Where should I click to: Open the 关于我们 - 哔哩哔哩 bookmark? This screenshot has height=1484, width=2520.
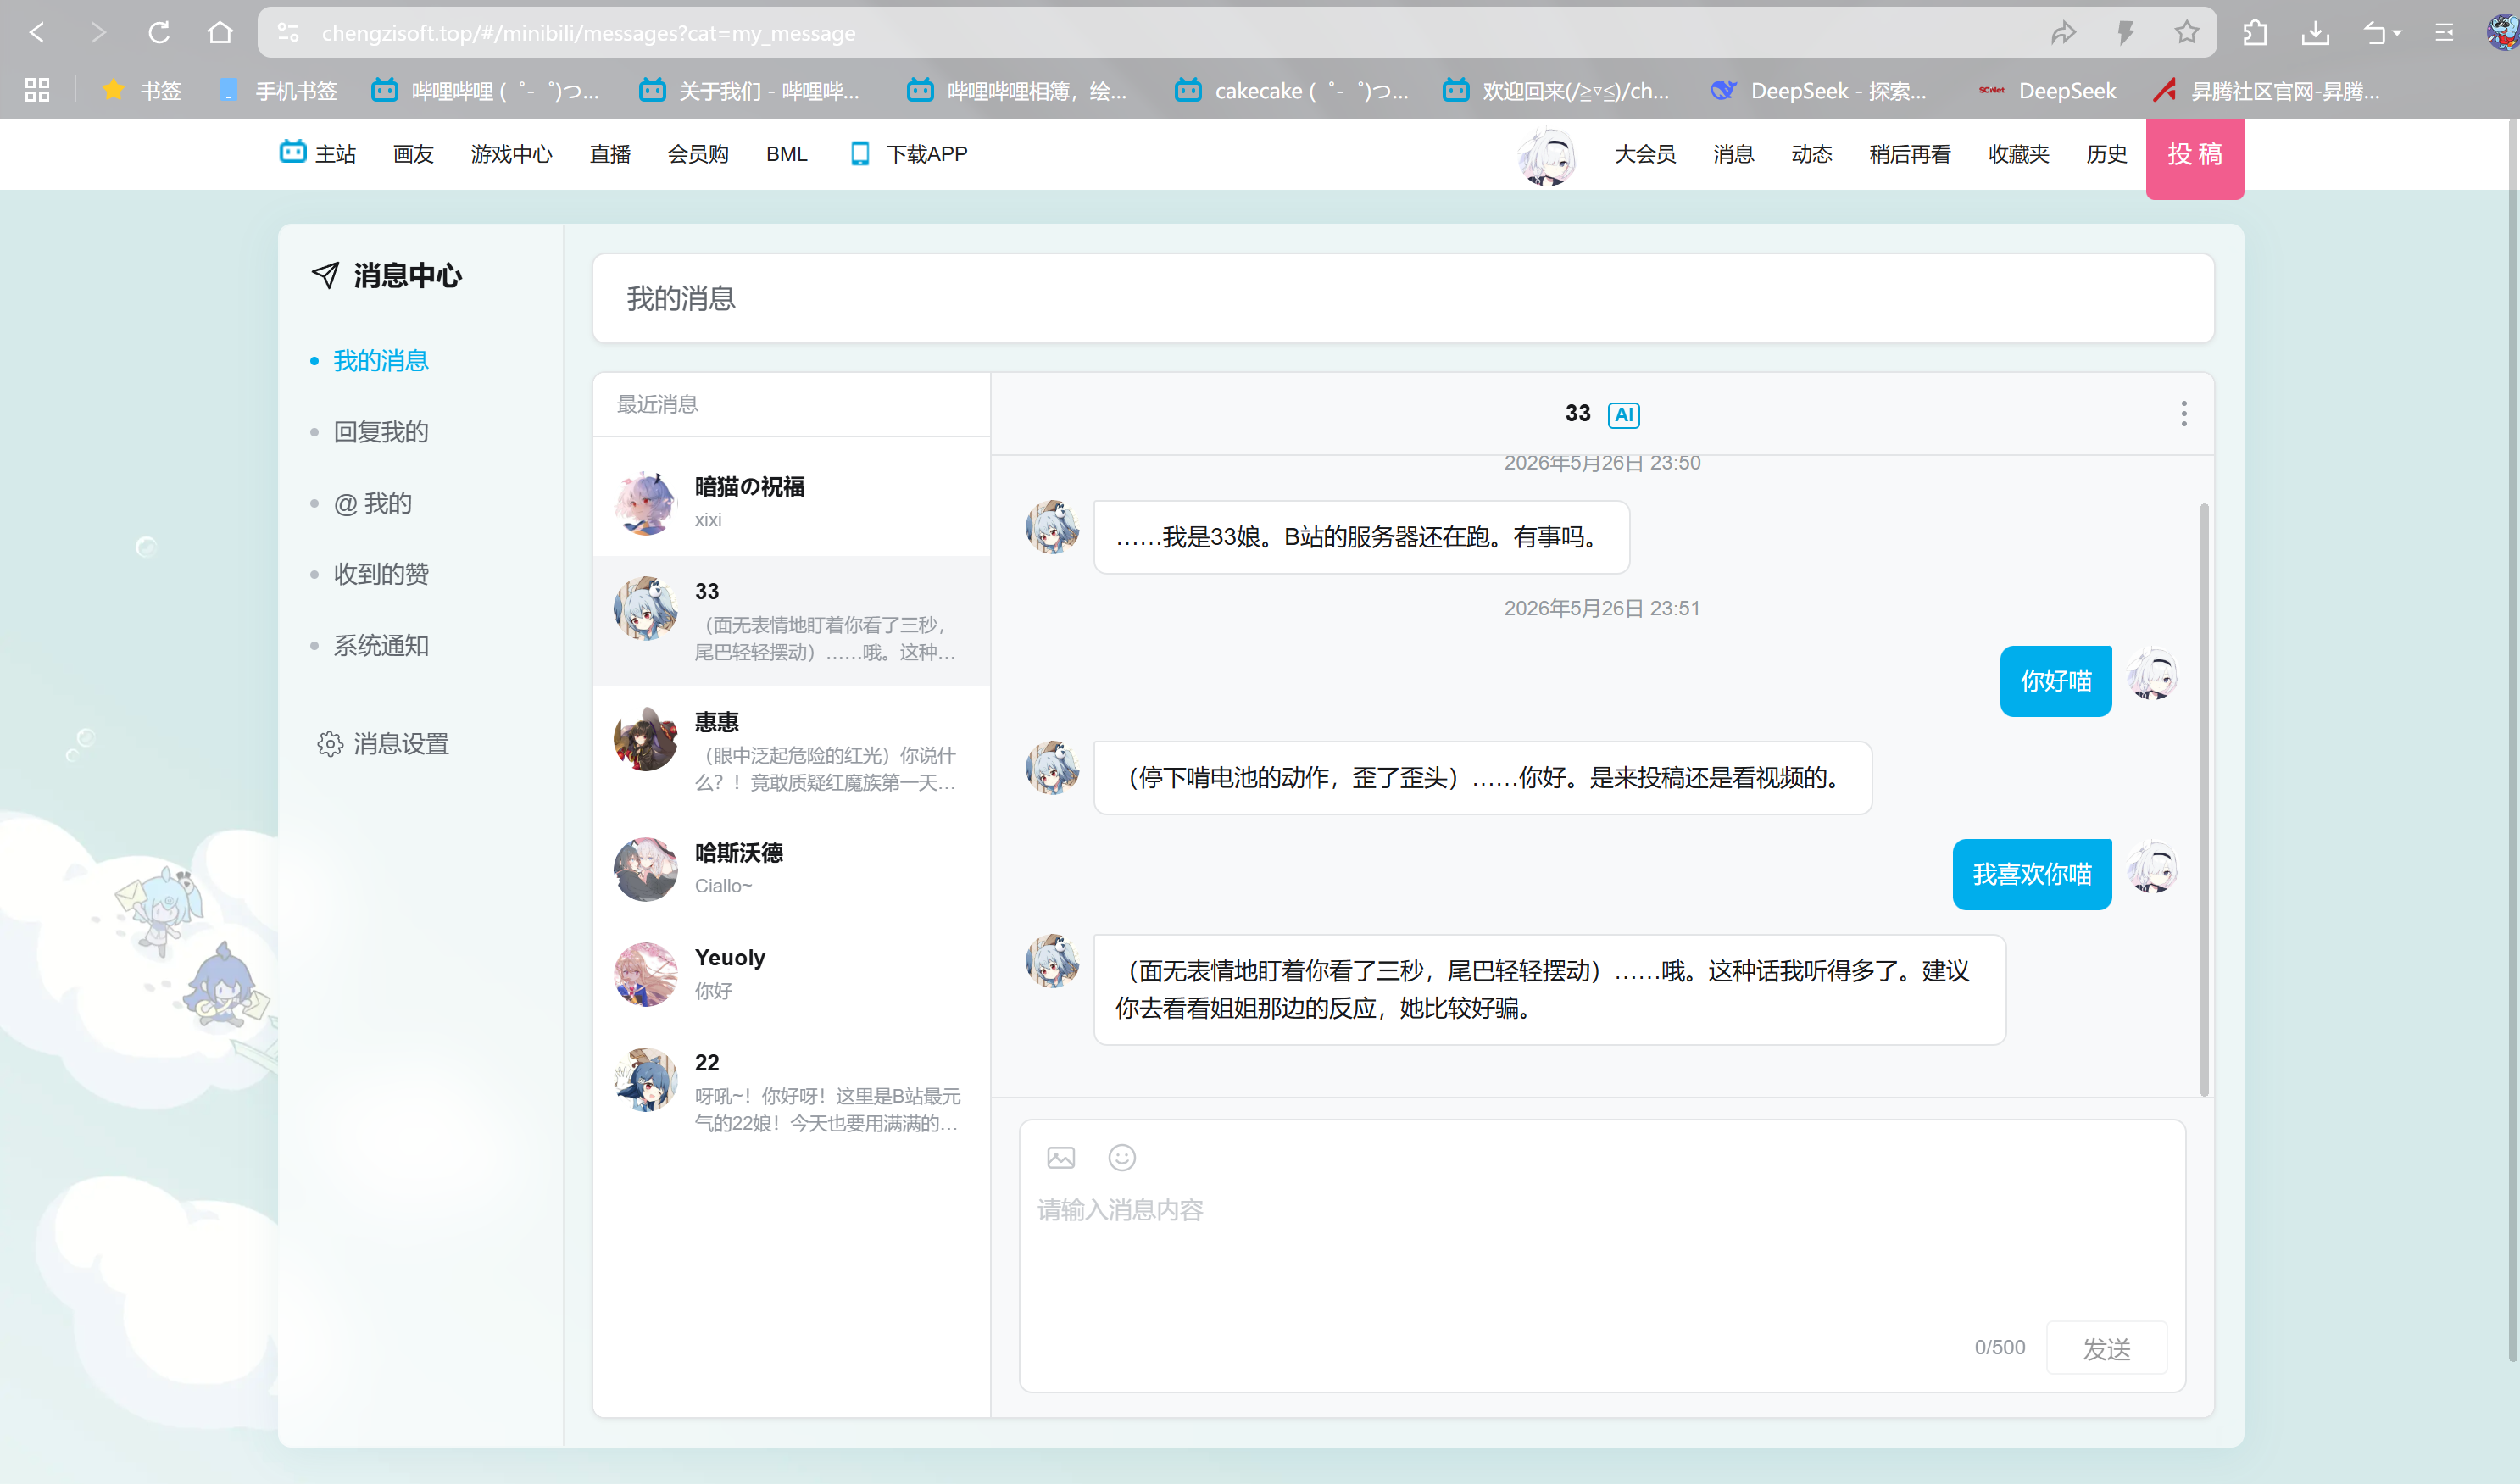[x=749, y=90]
